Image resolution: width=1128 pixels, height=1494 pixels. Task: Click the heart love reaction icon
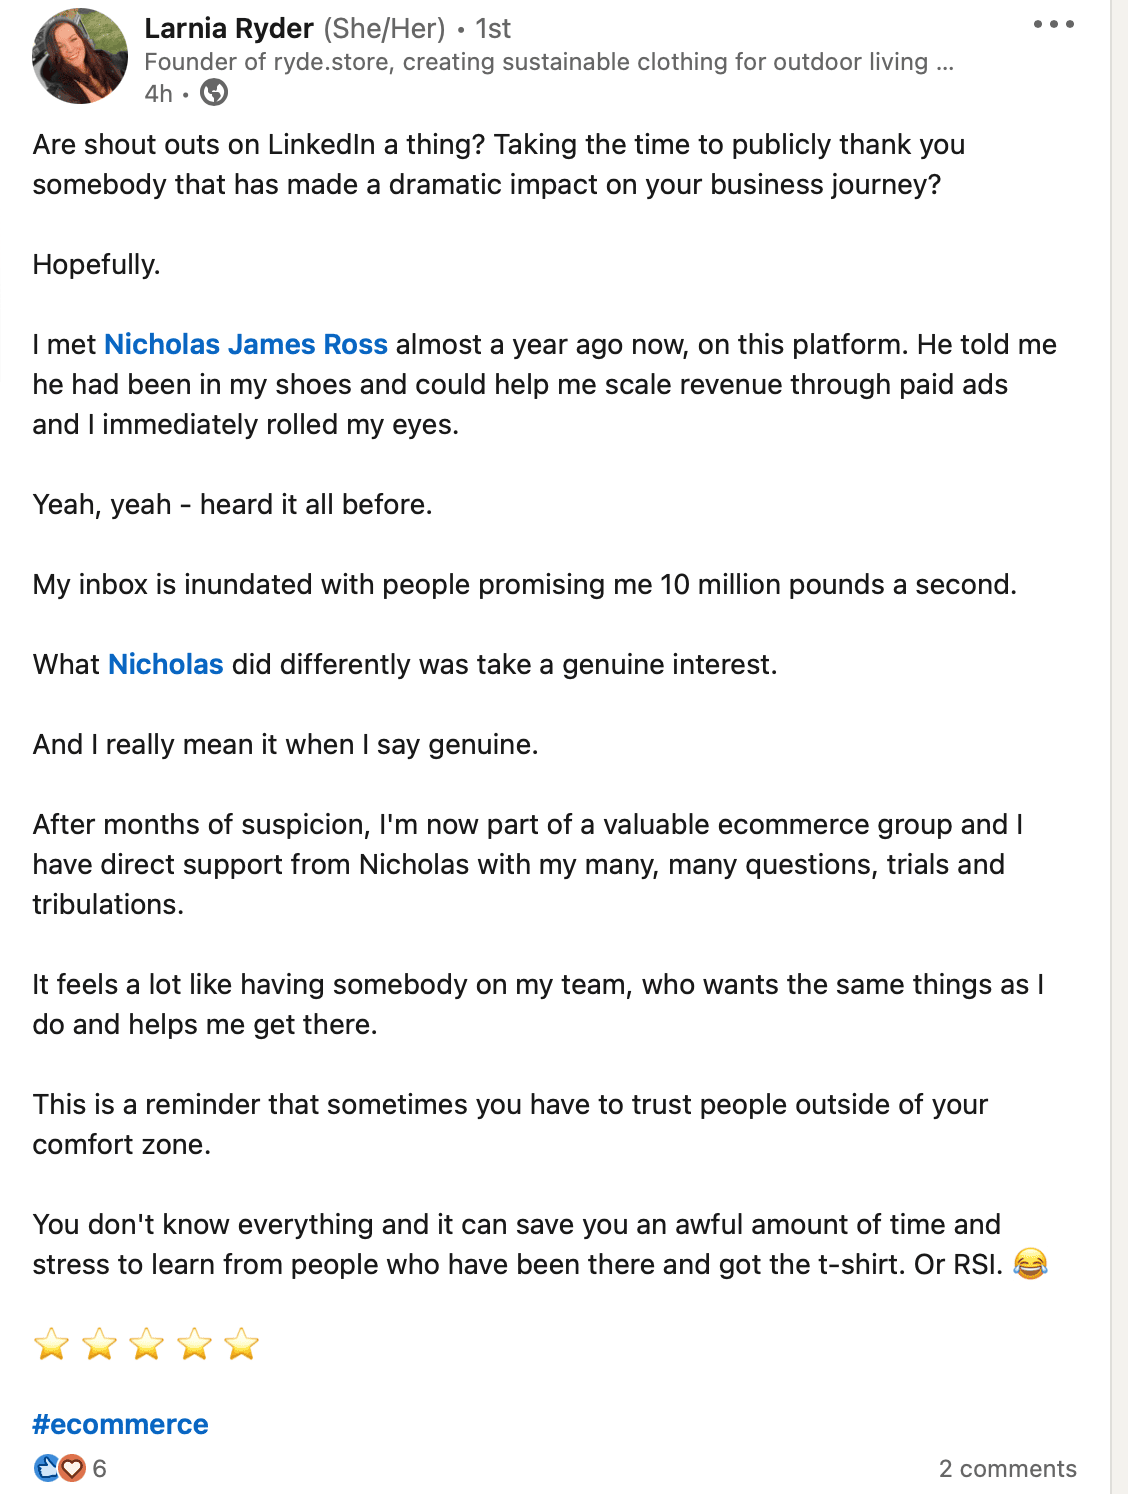click(71, 1468)
